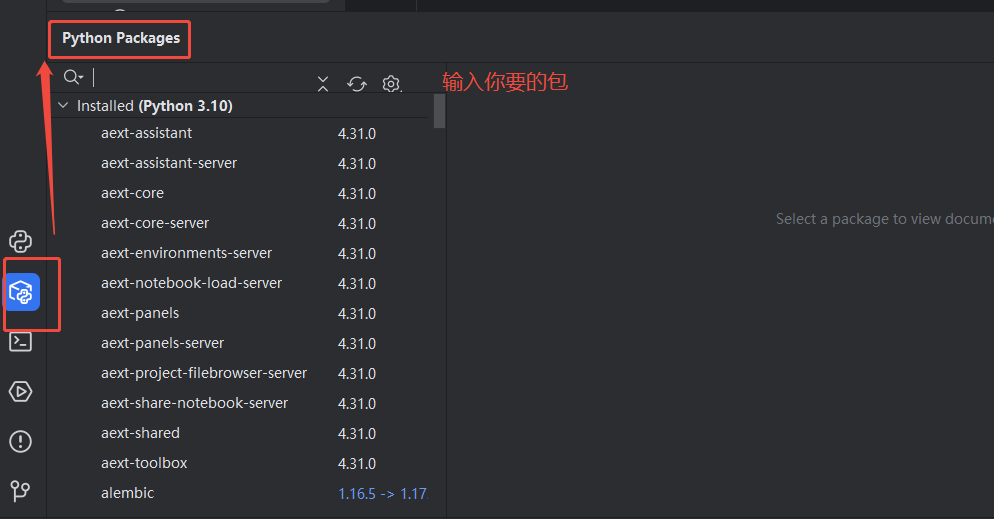The width and height of the screenshot is (994, 519).
Task: Open the Git version control icon
Action: pyautogui.click(x=20, y=490)
